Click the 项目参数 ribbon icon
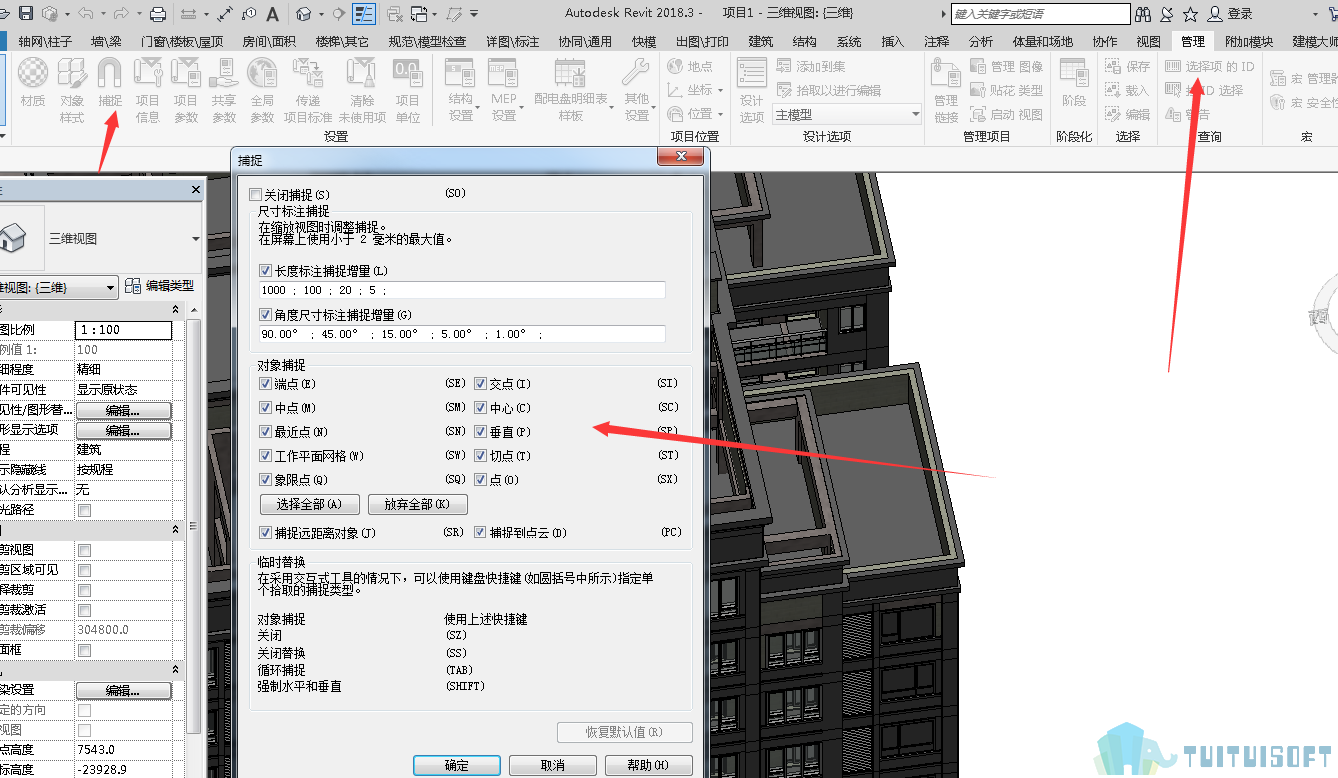Image resolution: width=1338 pixels, height=778 pixels. point(186,88)
